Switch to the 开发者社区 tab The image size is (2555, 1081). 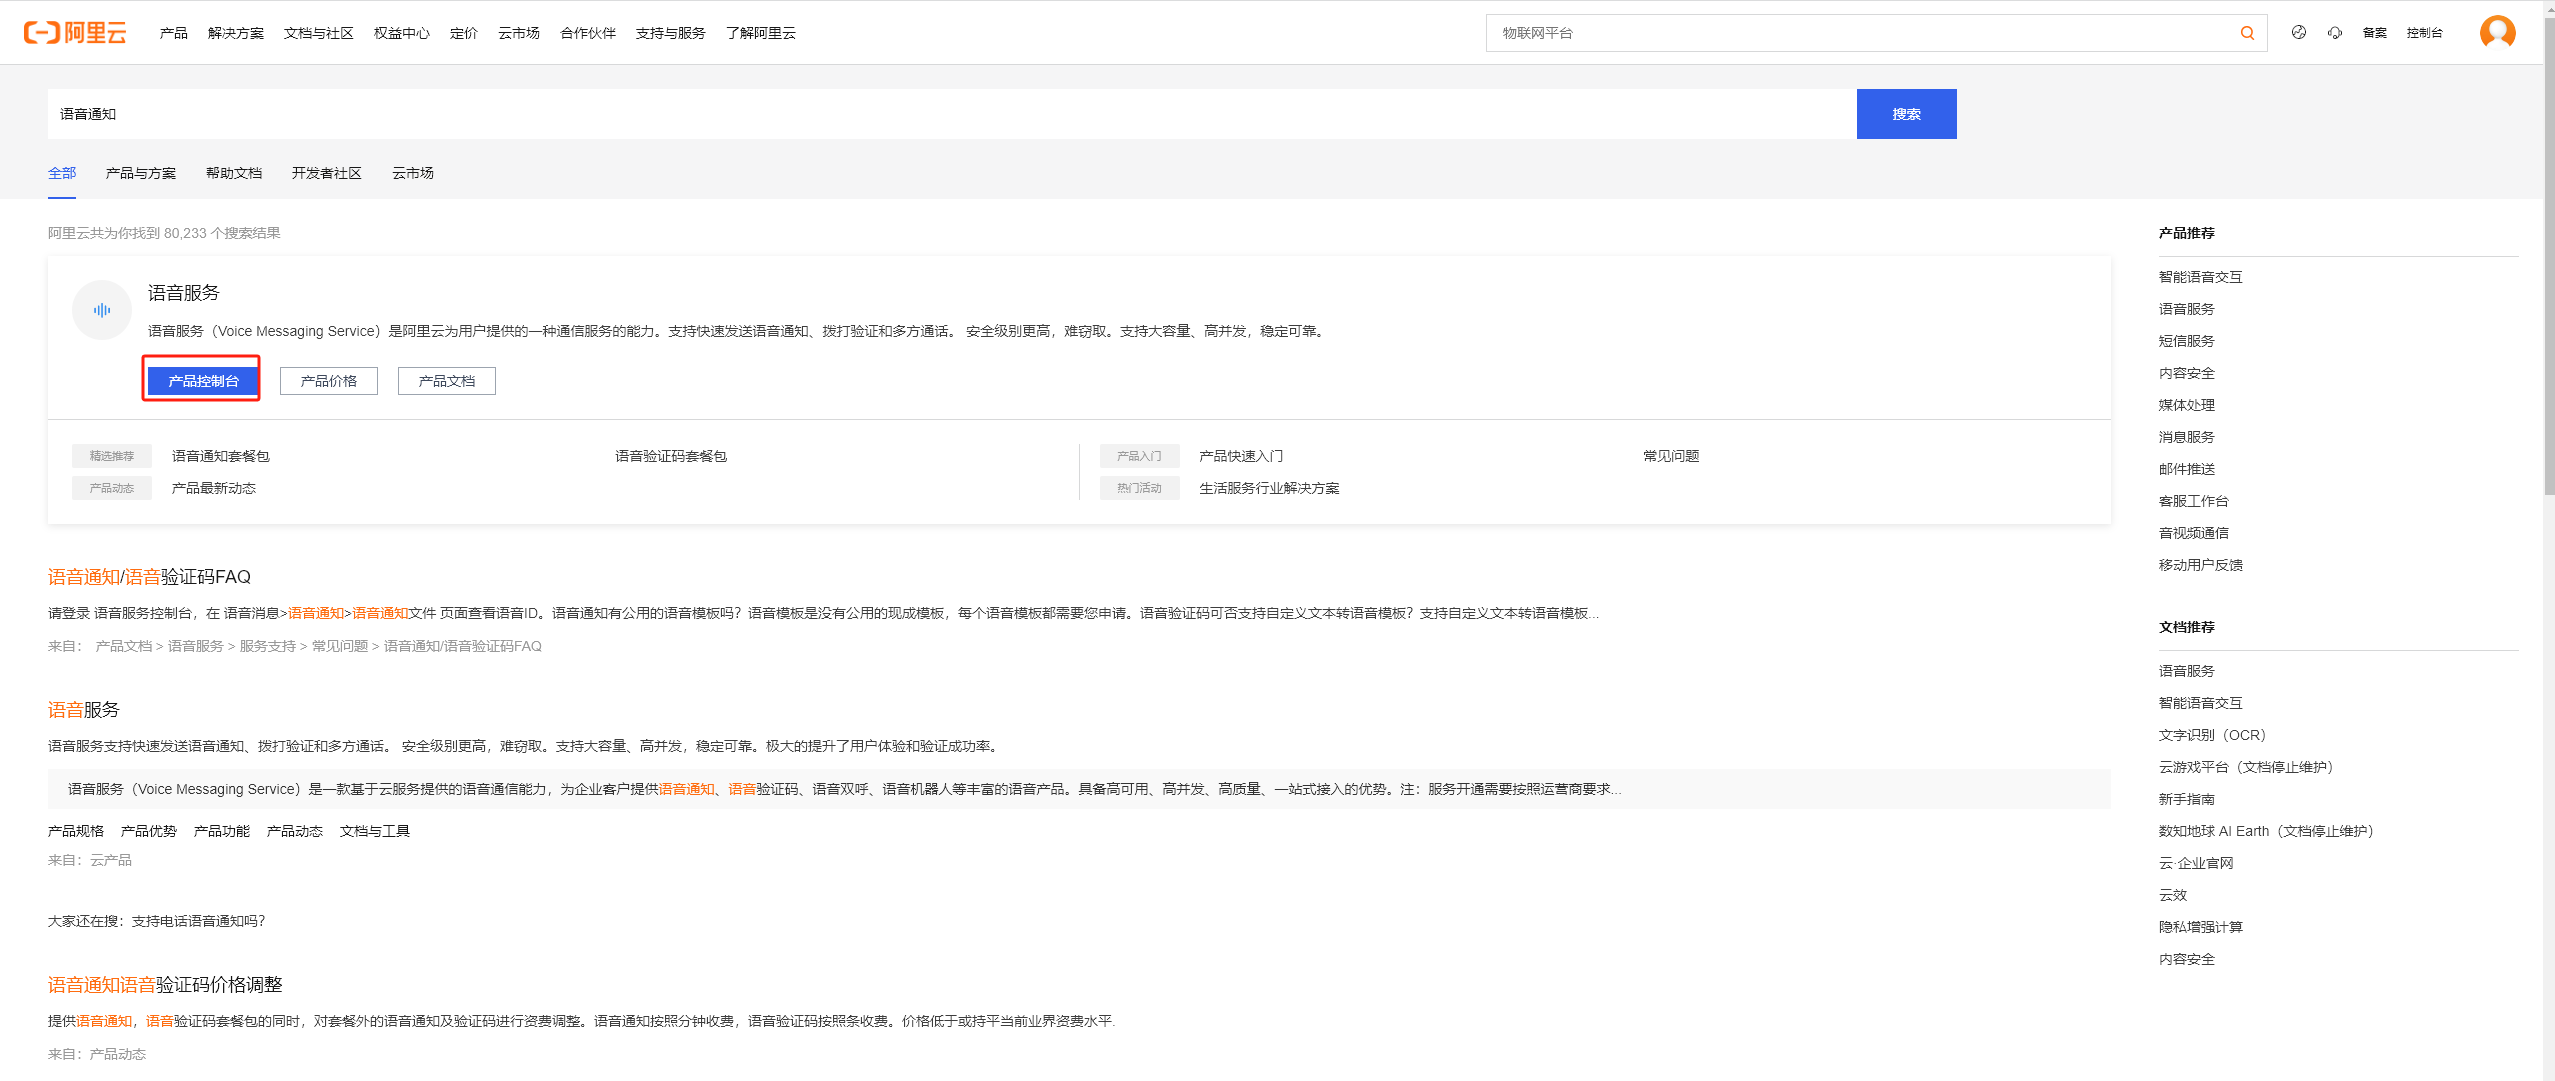pos(326,173)
